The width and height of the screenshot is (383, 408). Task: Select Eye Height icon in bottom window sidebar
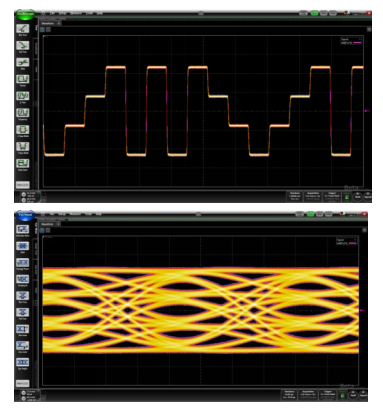[x=23, y=362]
